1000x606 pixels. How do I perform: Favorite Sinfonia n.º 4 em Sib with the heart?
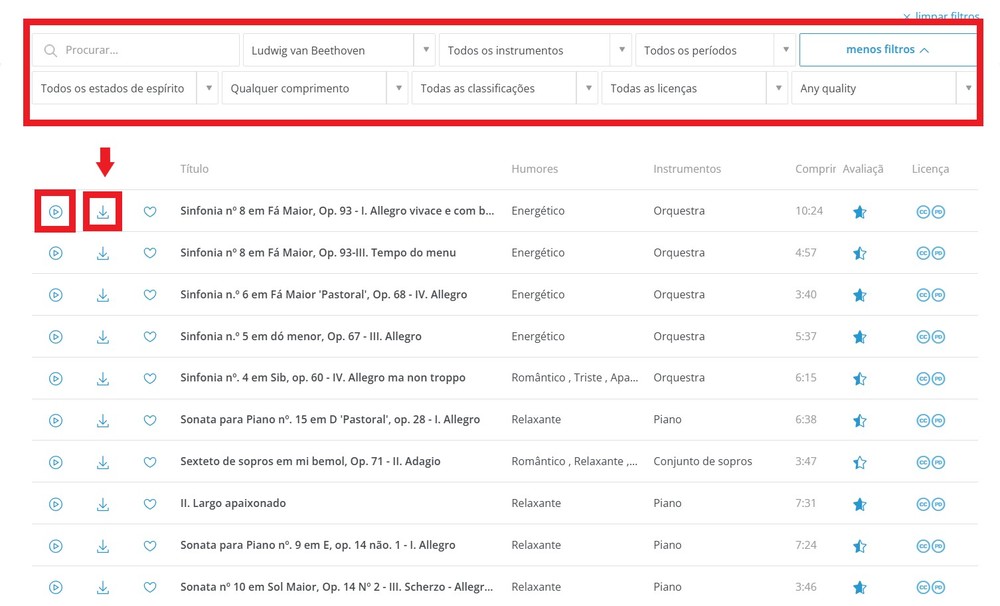coord(150,378)
